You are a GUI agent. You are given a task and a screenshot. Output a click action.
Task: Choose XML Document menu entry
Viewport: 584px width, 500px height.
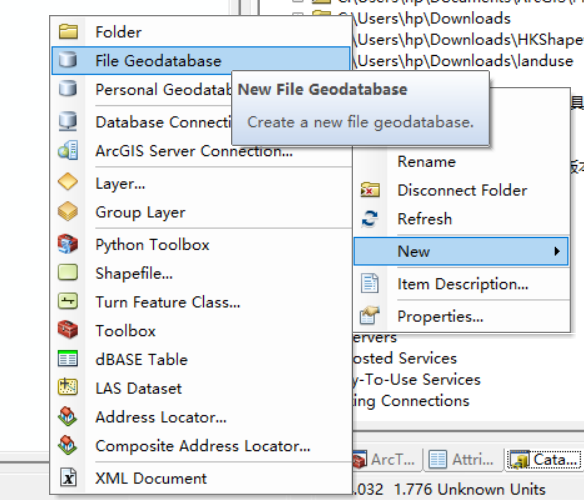[201, 478]
